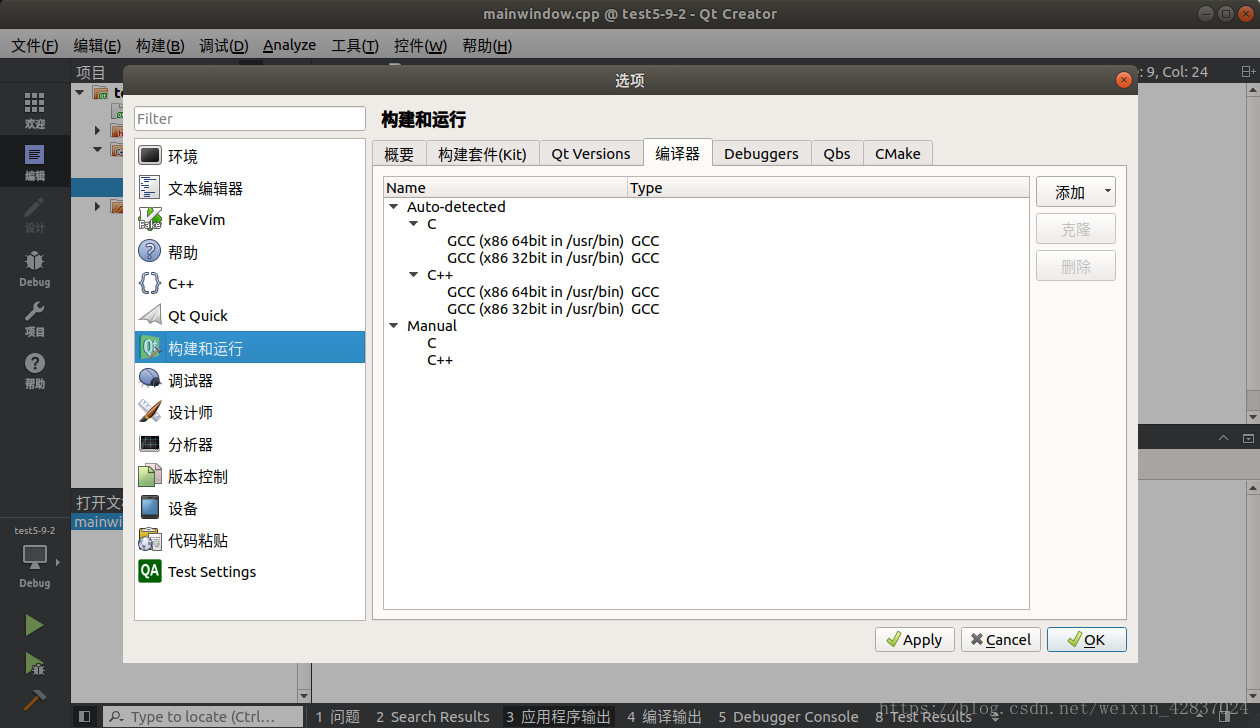Image resolution: width=1260 pixels, height=728 pixels.
Task: Open the 2 Search Results pane
Action: point(433,716)
